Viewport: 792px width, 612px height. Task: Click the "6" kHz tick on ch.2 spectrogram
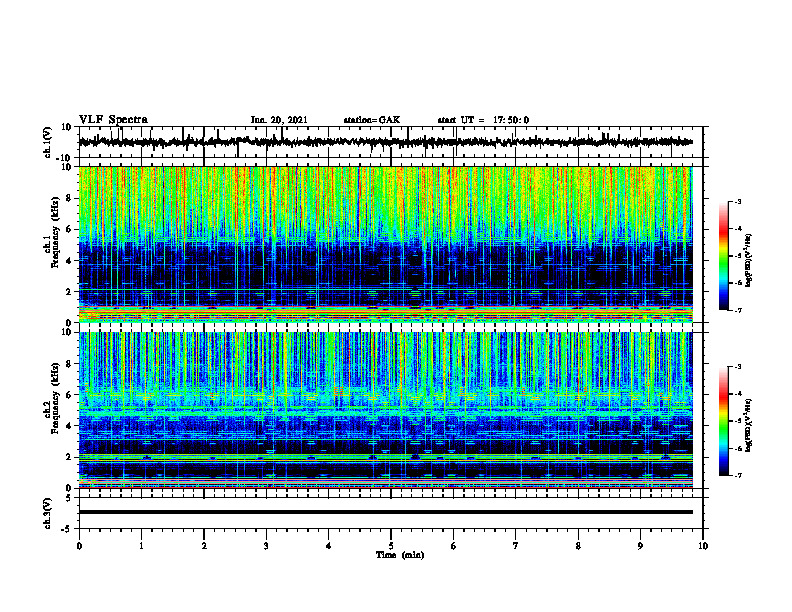click(x=70, y=395)
